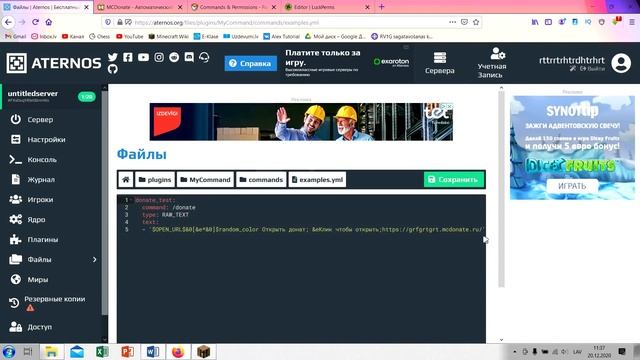Open YouTube bookmark
The height and width of the screenshot is (360, 640).
130,36
